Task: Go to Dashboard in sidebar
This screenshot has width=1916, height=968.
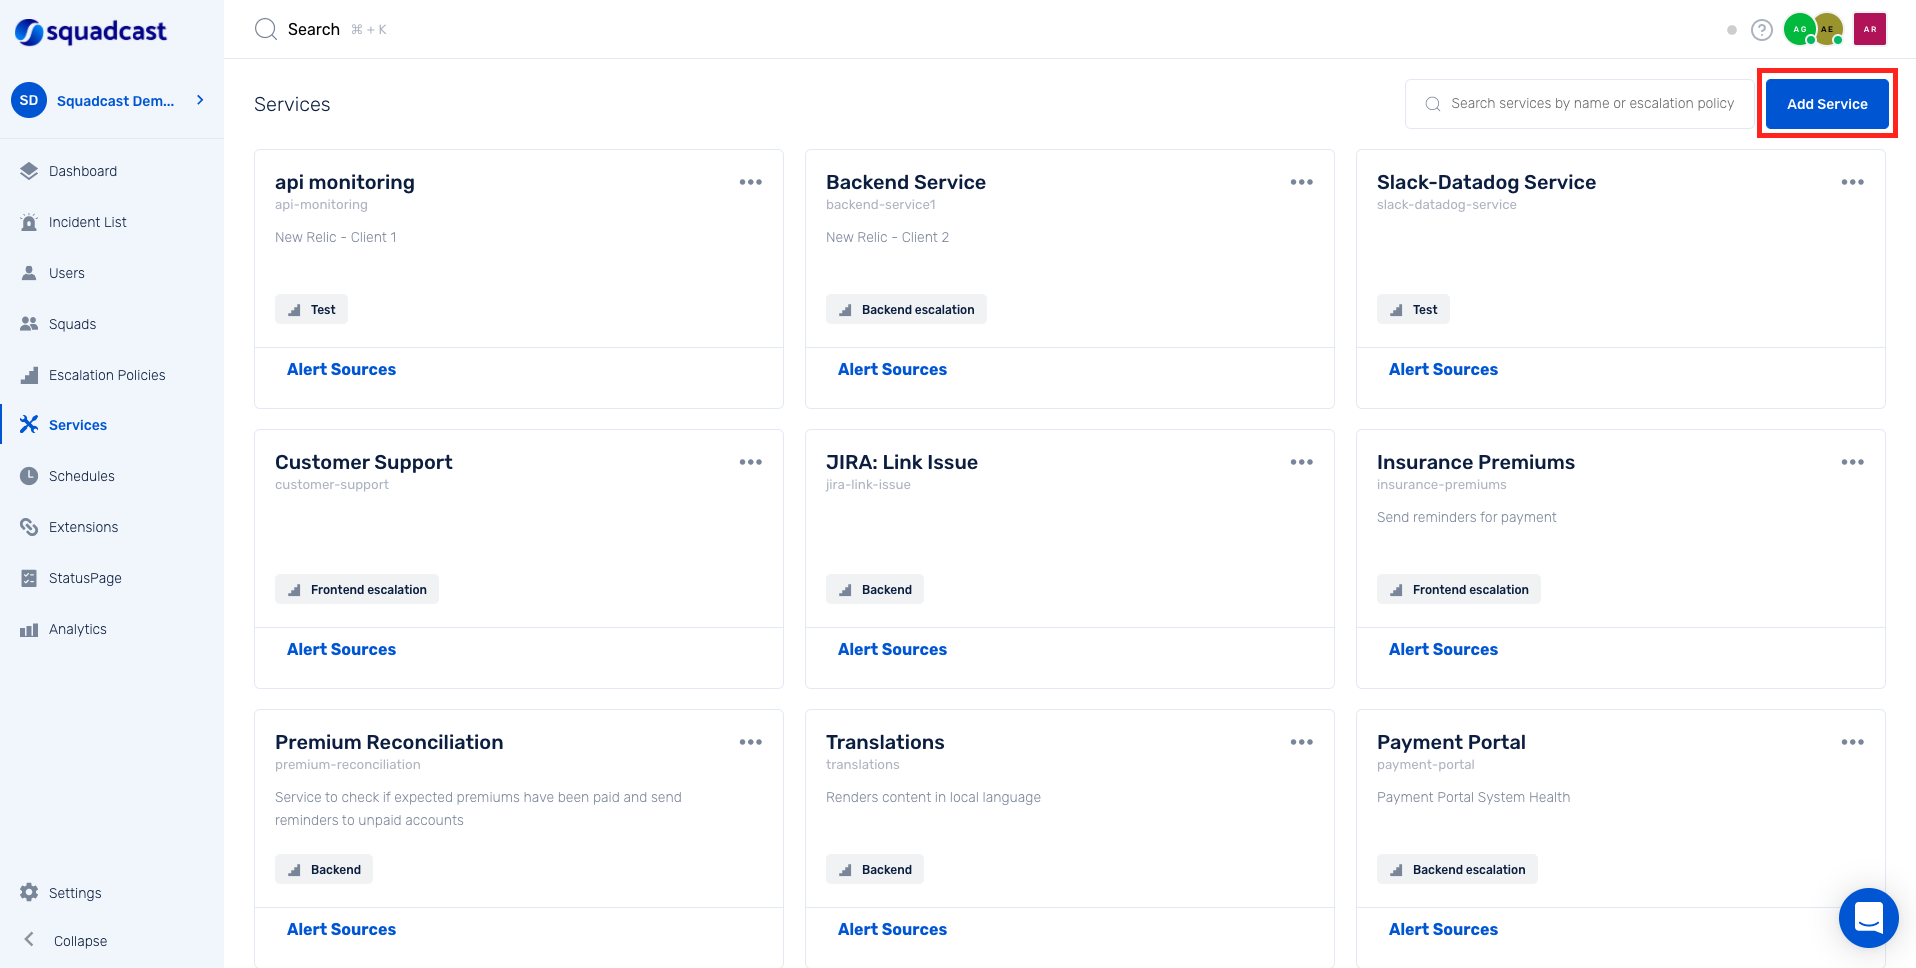Action: 83,171
